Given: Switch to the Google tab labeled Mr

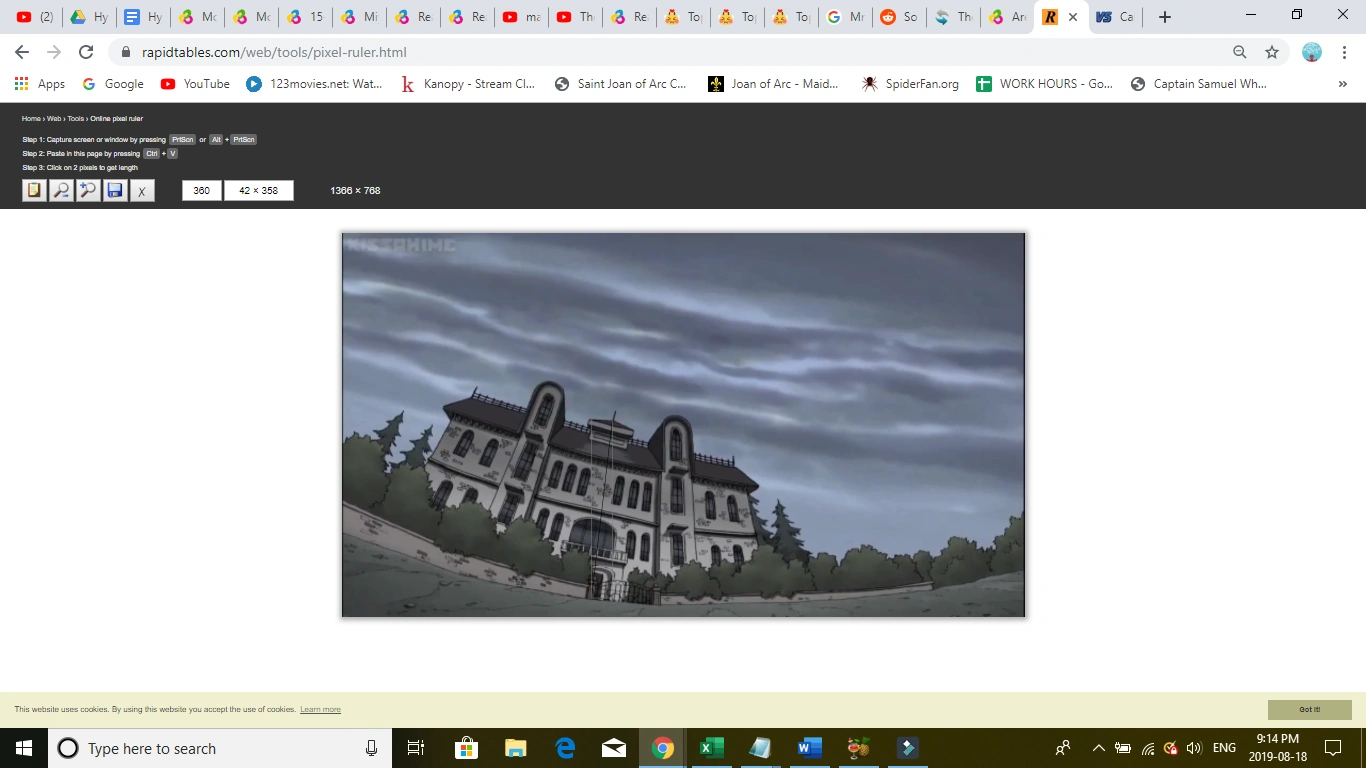Looking at the screenshot, I should (x=845, y=17).
